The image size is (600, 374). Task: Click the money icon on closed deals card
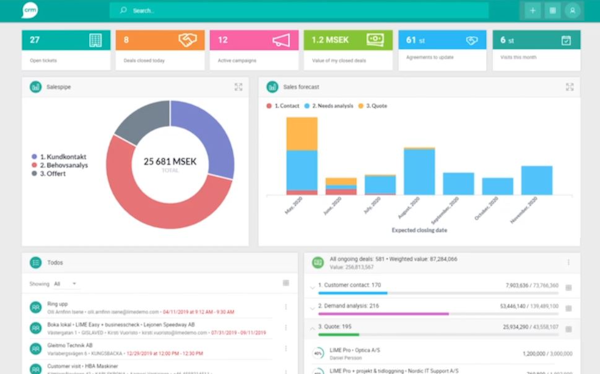point(375,39)
